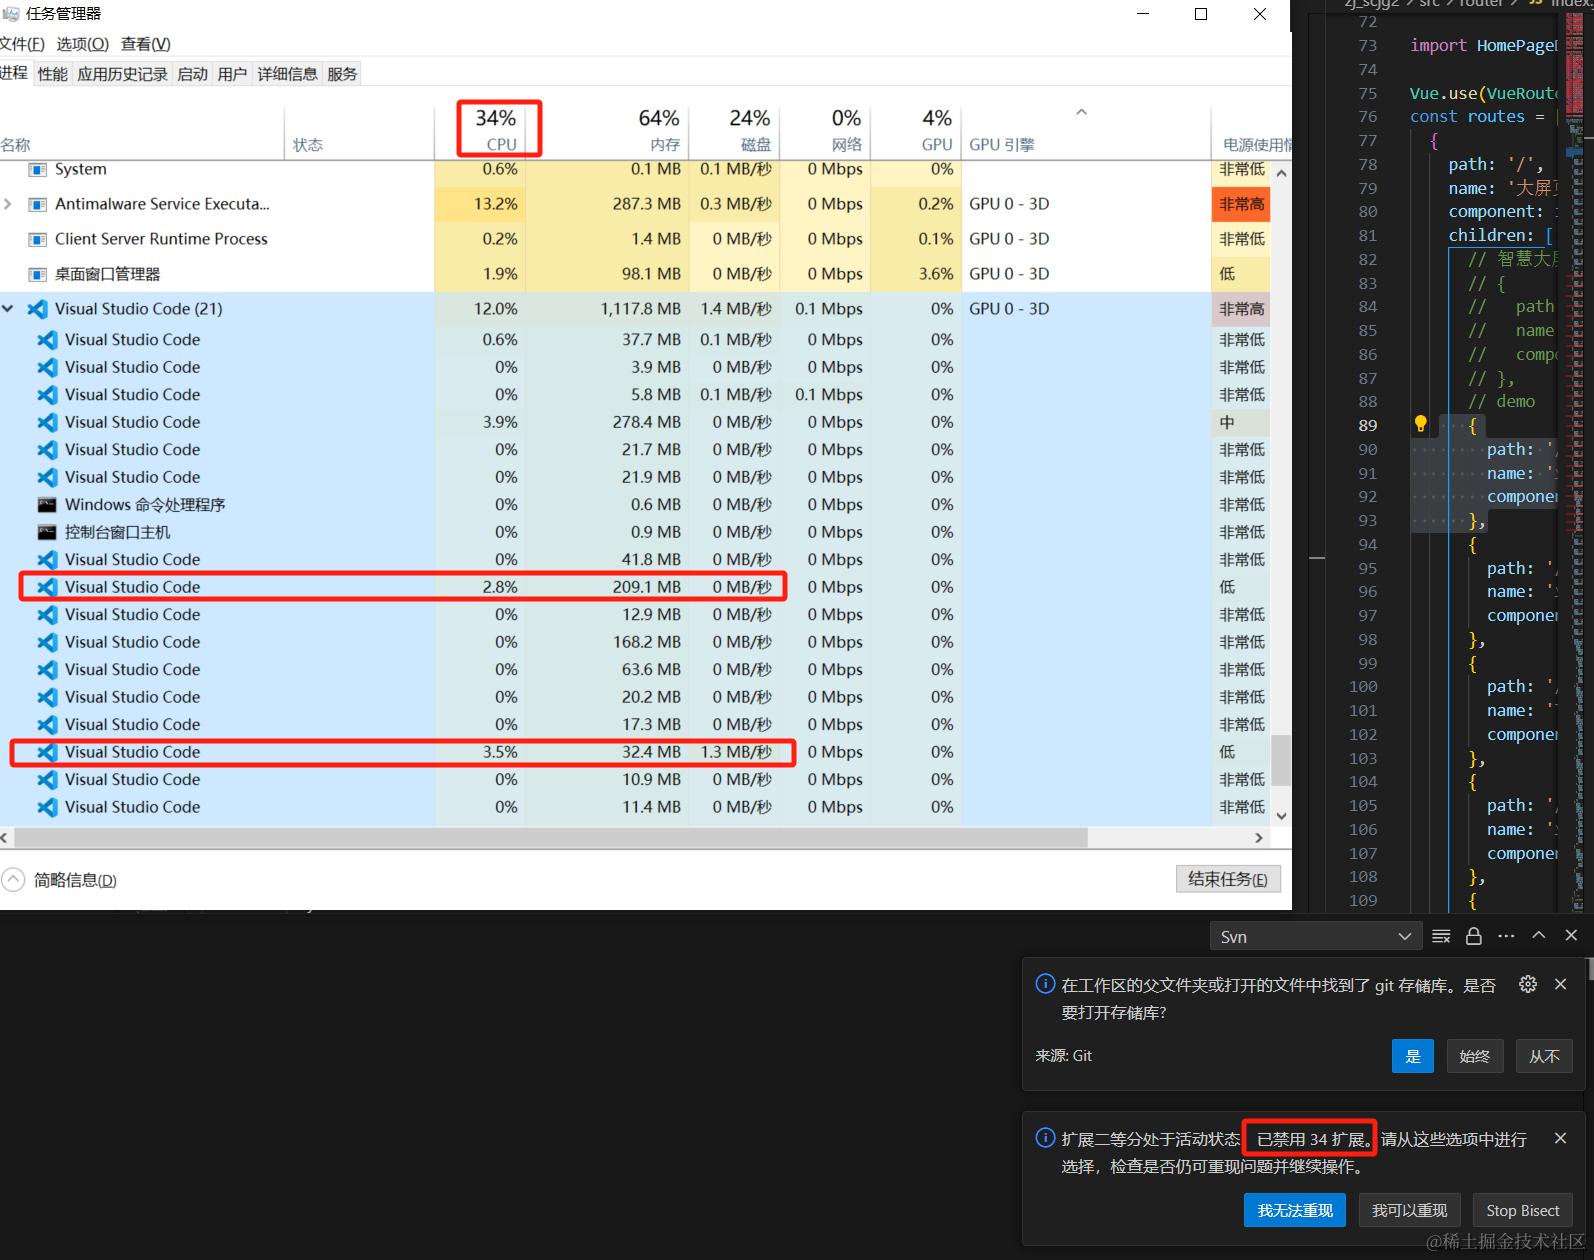Select the 控制台窗口主机 row
The image size is (1594, 1260).
point(635,532)
